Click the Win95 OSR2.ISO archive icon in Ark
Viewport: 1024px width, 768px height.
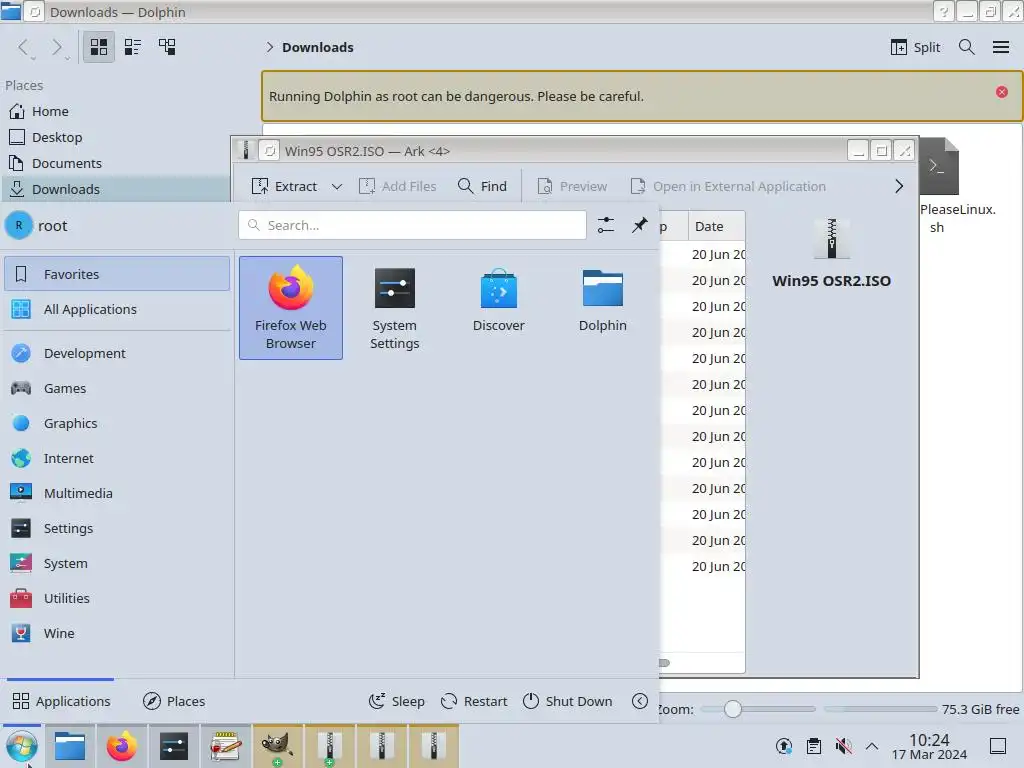point(831,240)
